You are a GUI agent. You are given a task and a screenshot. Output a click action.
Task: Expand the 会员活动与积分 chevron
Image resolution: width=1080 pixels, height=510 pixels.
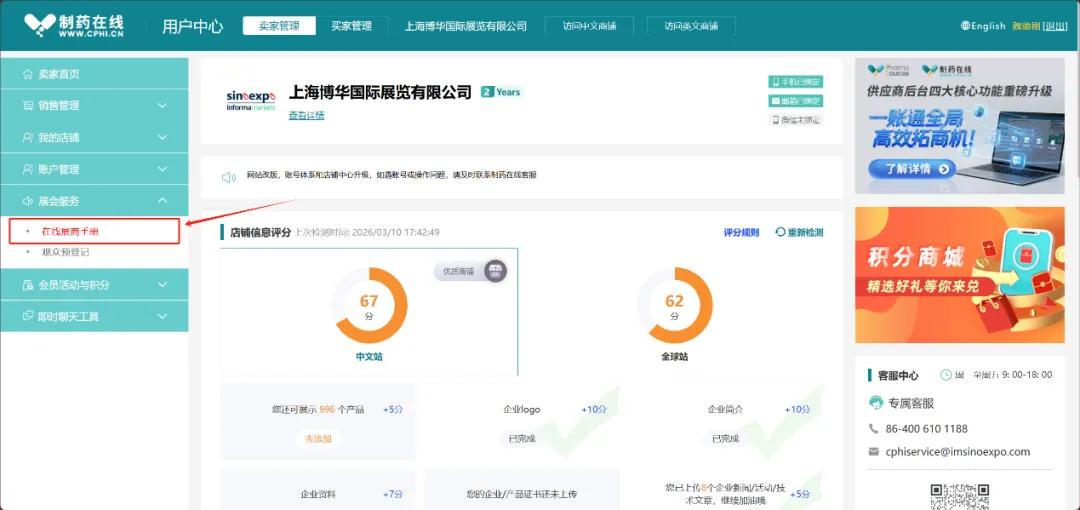pyautogui.click(x=163, y=285)
